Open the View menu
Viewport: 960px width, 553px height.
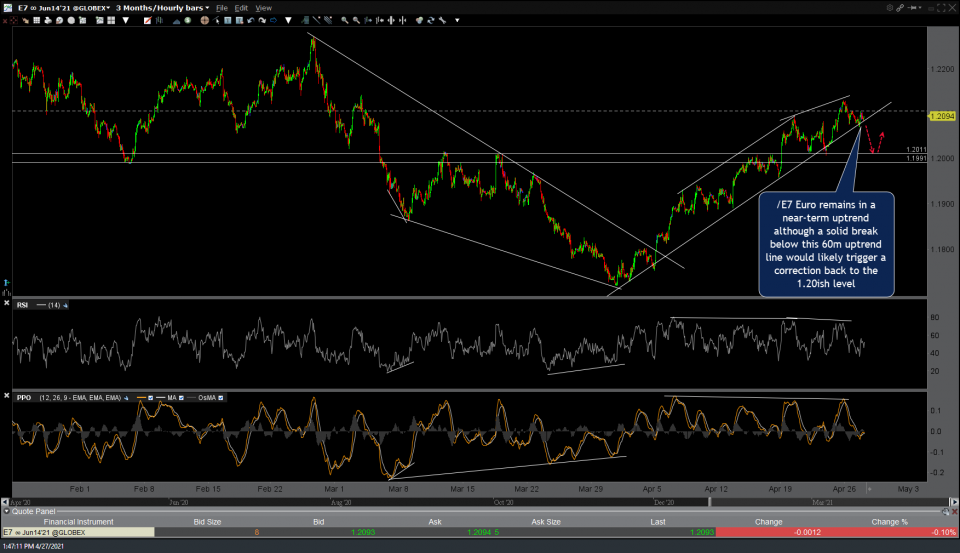coord(263,8)
